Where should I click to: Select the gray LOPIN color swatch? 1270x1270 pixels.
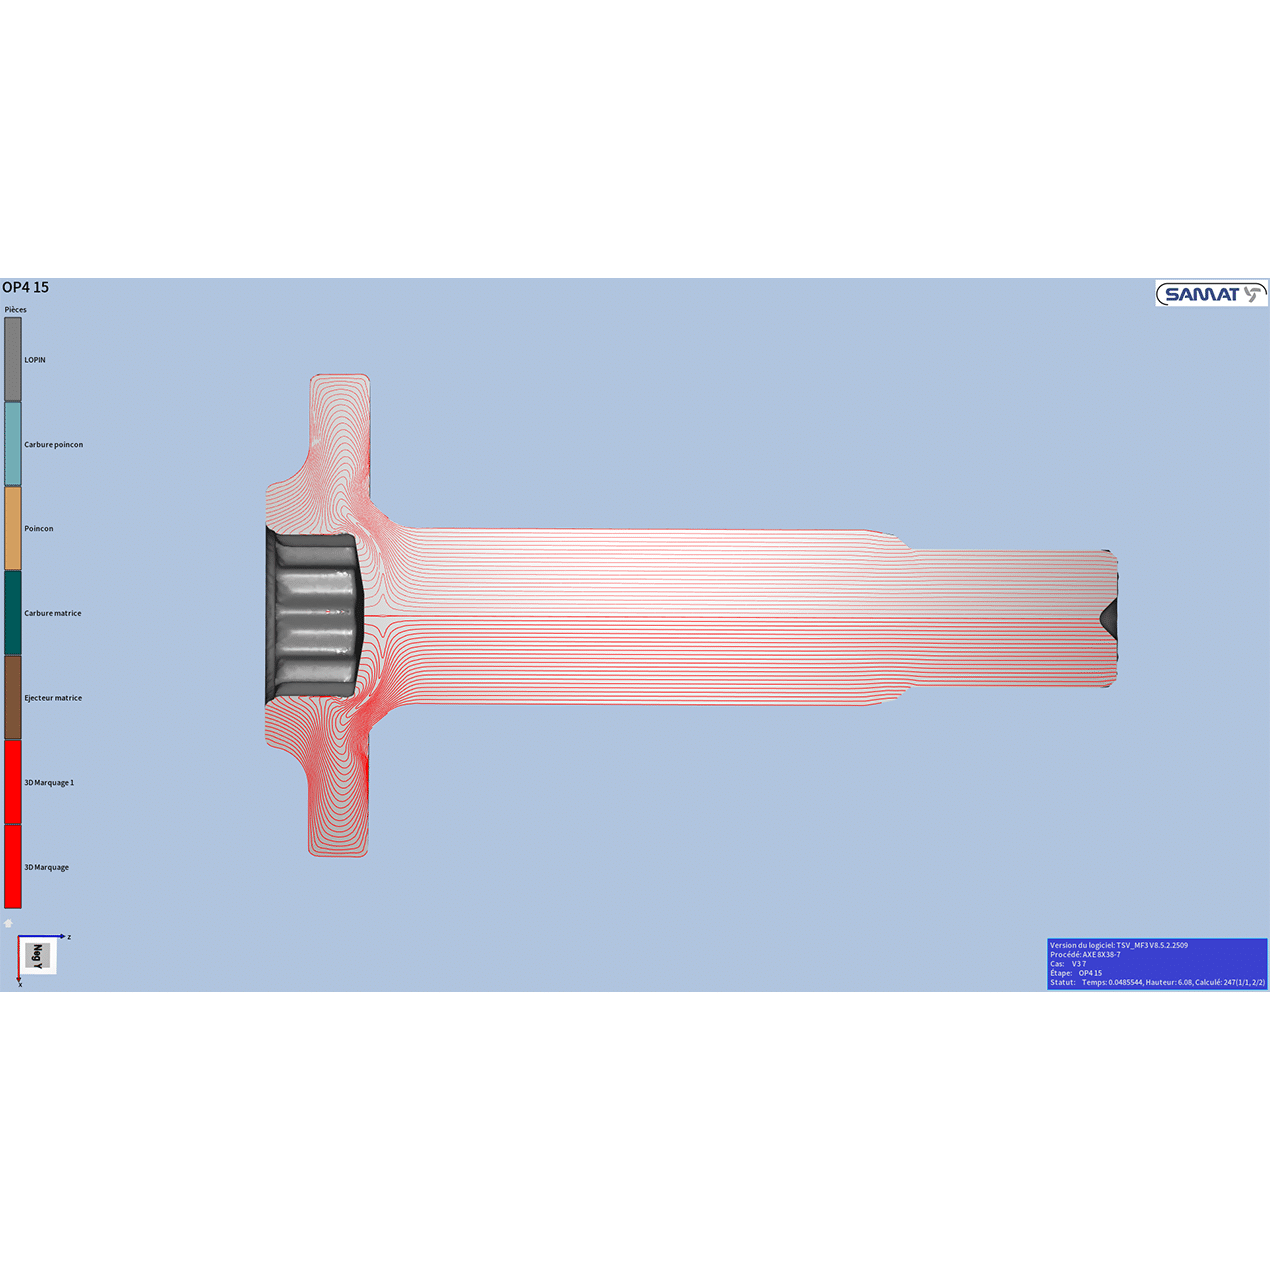coord(13,359)
